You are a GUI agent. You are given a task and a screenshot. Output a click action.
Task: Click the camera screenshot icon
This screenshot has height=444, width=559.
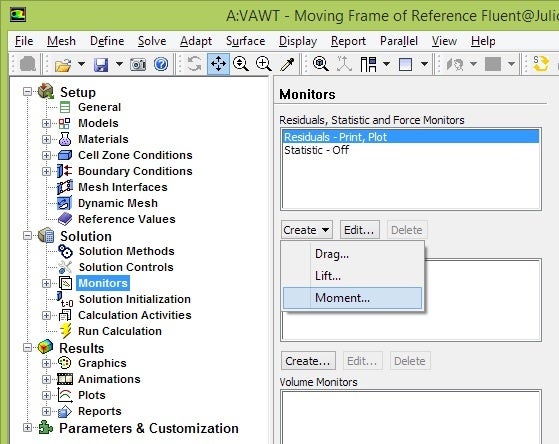point(138,65)
